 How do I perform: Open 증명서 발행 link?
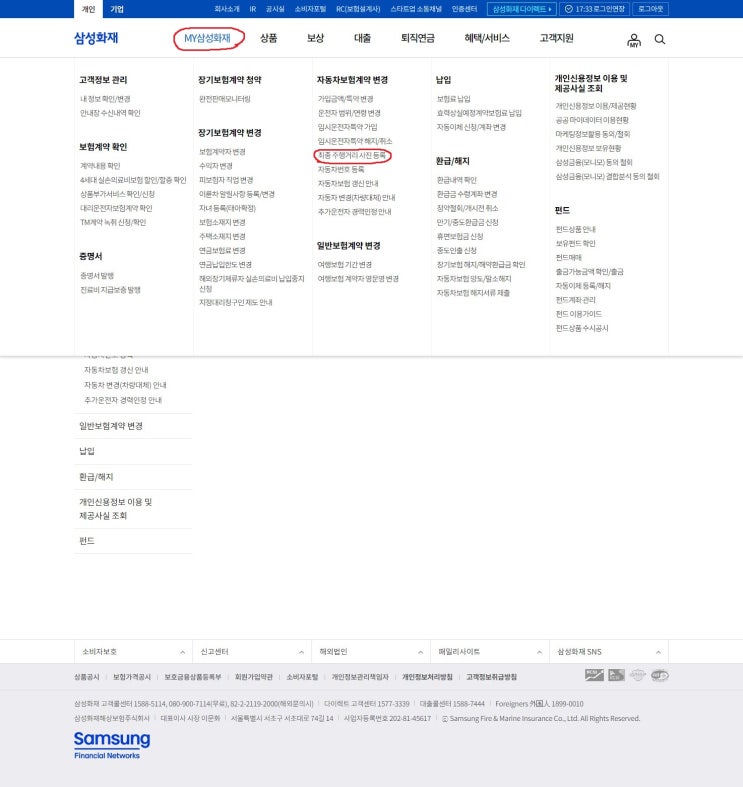(97, 276)
